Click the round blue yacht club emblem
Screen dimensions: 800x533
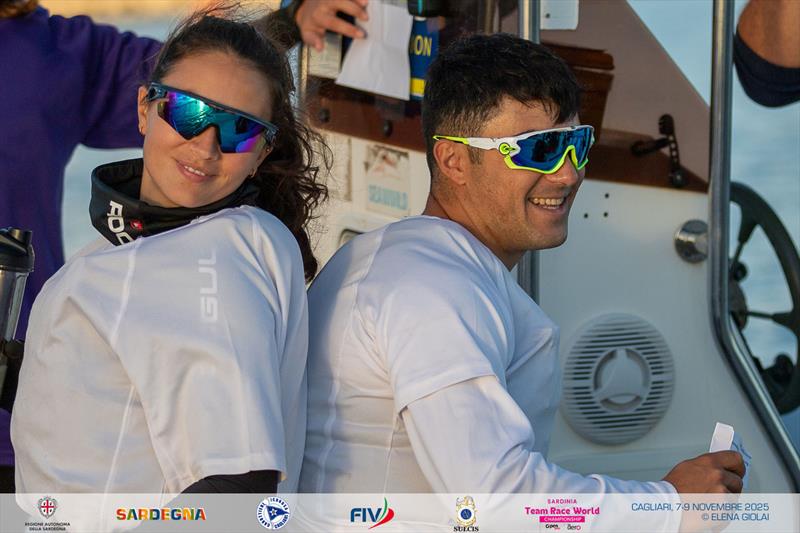pyautogui.click(x=273, y=513)
